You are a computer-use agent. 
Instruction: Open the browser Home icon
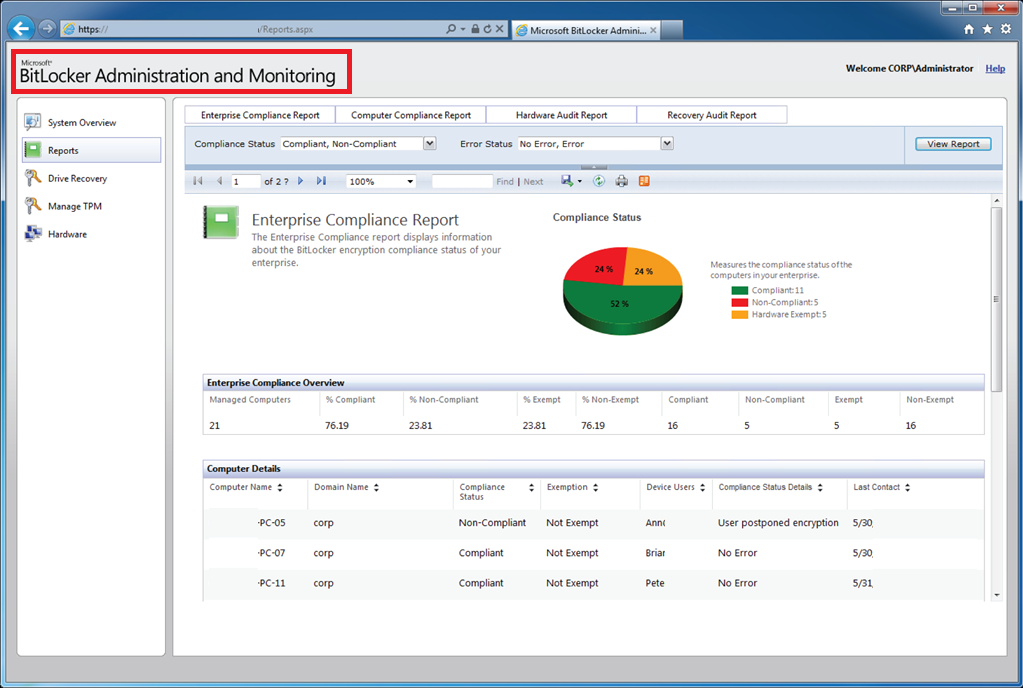[x=969, y=29]
